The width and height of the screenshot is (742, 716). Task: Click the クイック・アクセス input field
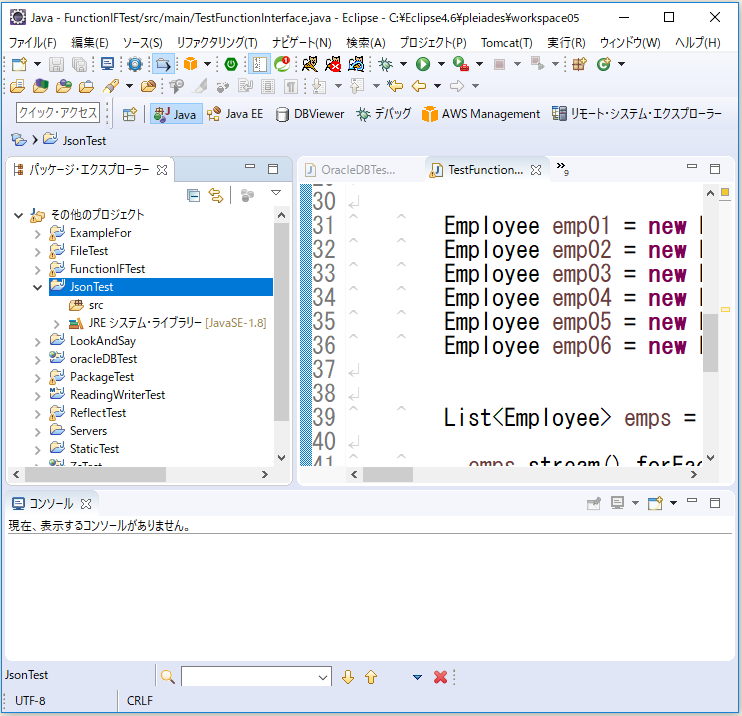click(x=58, y=113)
